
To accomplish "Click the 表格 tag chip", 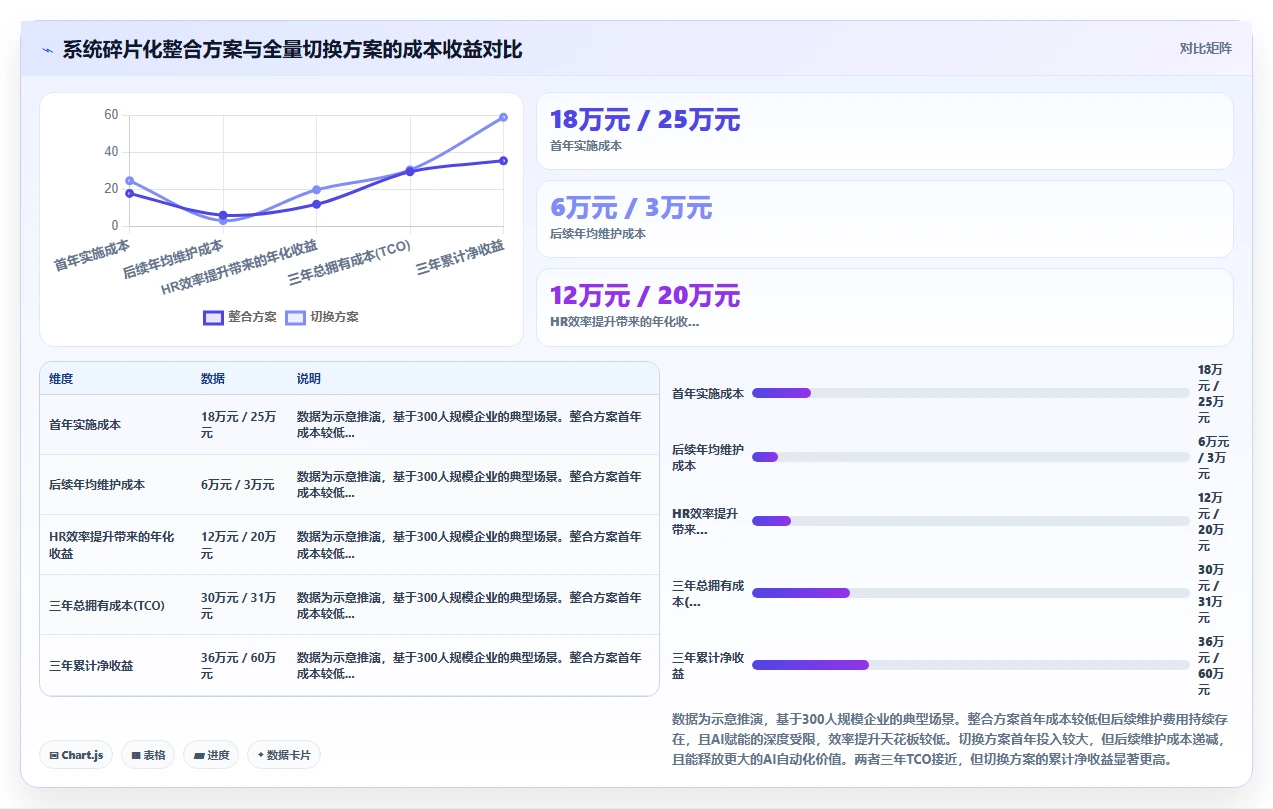I will 149,755.
